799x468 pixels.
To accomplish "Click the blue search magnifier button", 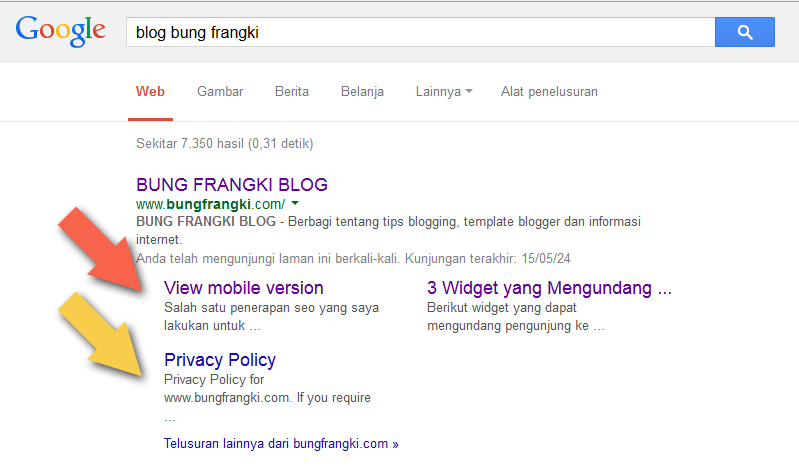I will pos(744,32).
